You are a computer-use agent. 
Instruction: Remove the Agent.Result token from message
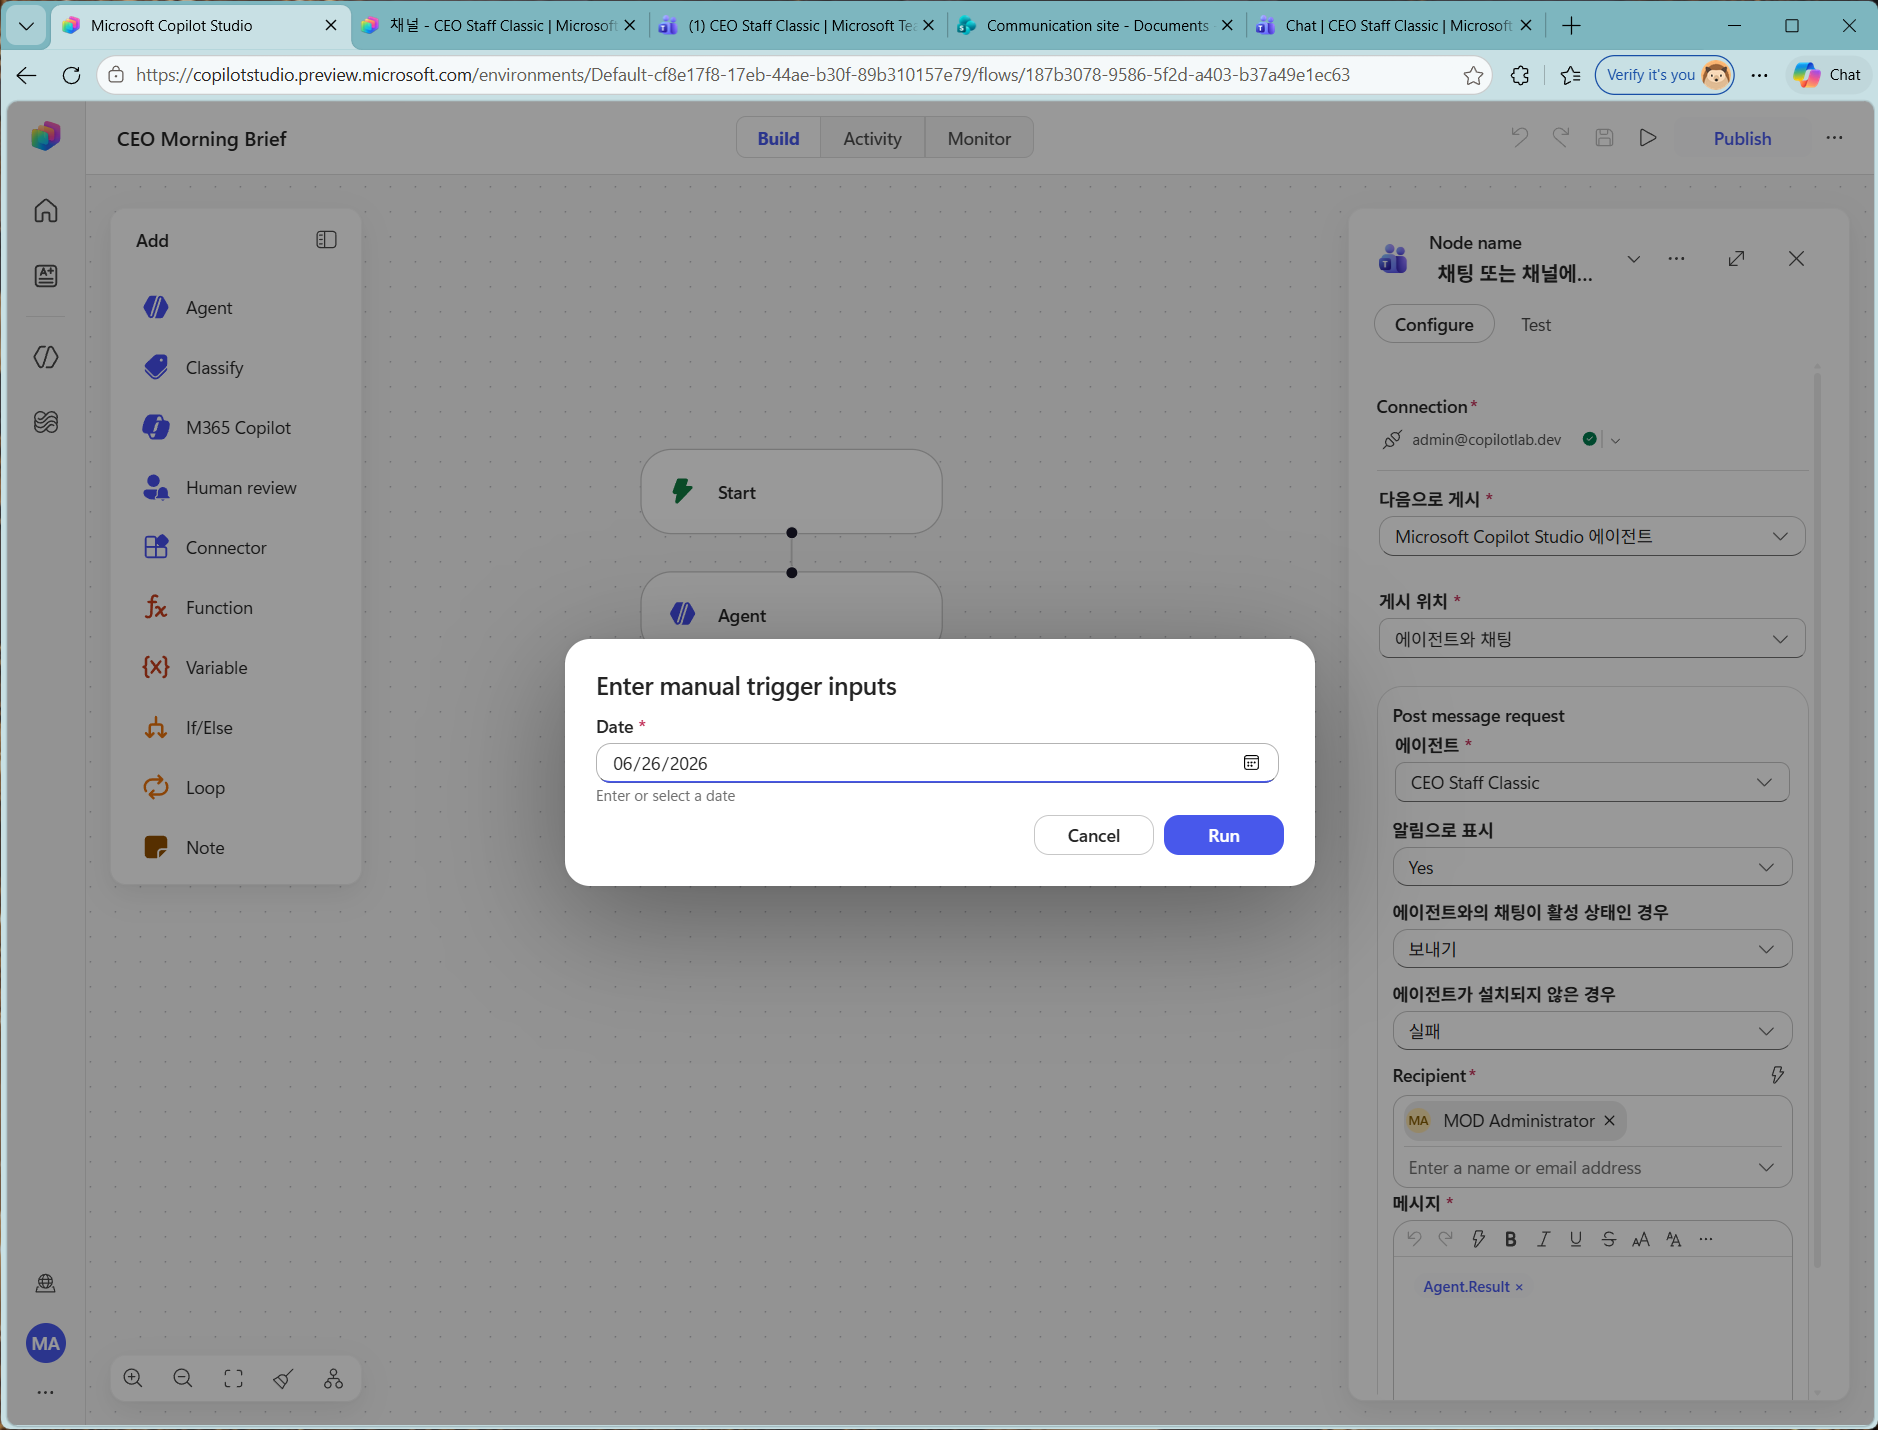[x=1519, y=1287]
